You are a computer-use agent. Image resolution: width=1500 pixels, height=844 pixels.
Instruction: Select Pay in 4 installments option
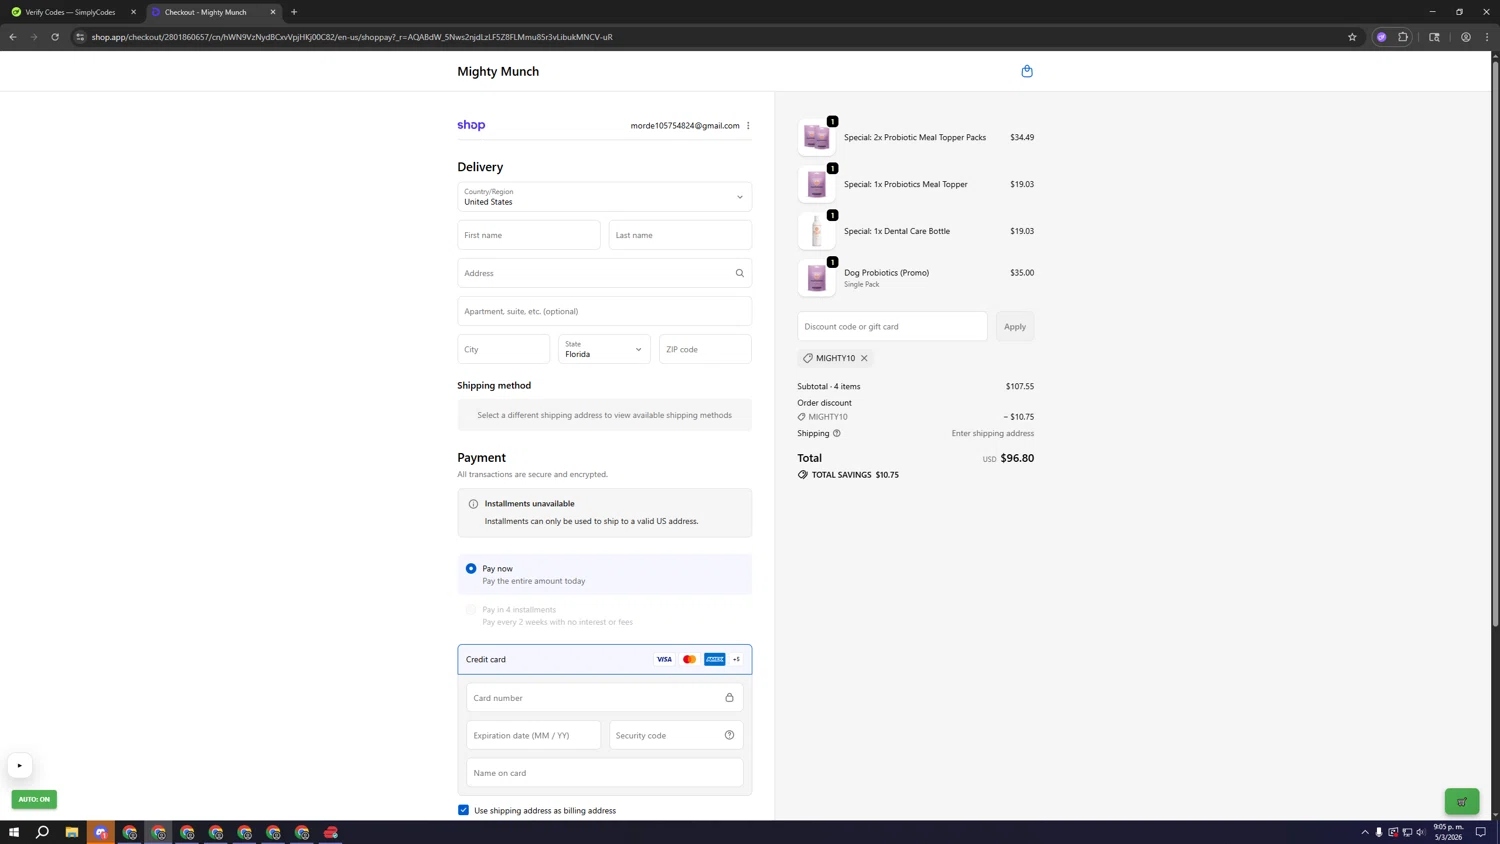471,609
